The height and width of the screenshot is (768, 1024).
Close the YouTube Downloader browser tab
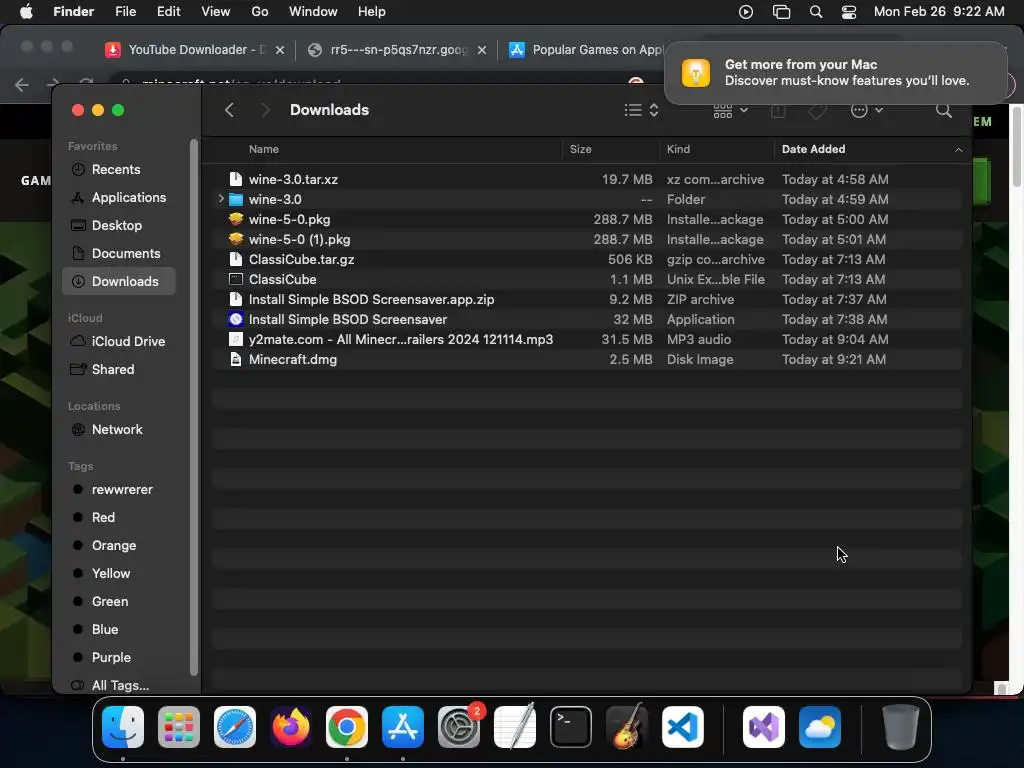click(x=280, y=50)
